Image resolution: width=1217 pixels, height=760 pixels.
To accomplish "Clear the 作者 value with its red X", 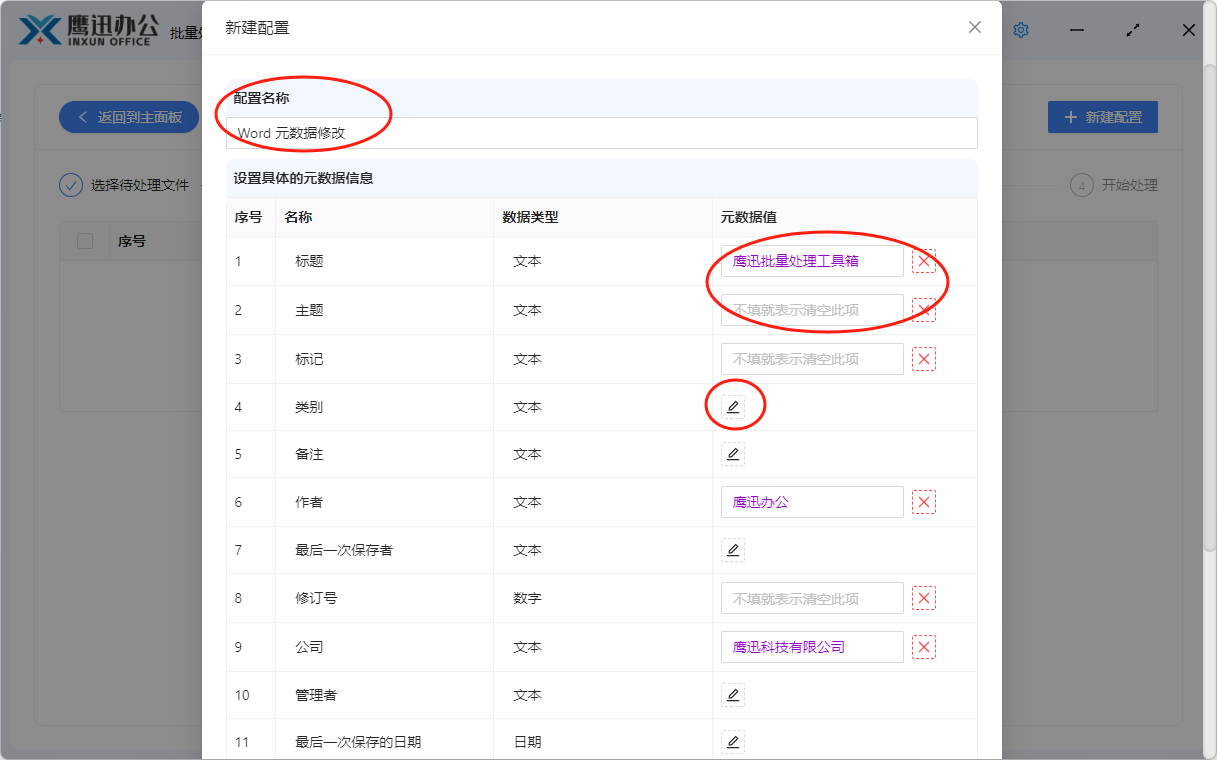I will point(924,502).
